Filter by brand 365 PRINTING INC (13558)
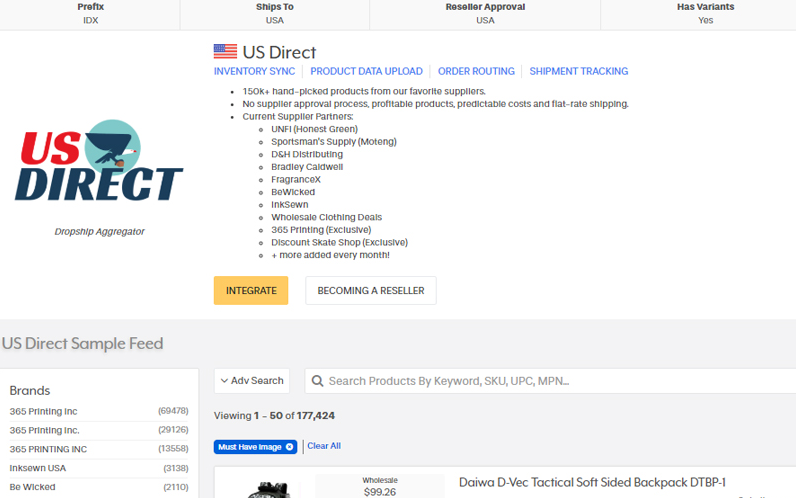Viewport: 796px width, 498px height. 99,449
